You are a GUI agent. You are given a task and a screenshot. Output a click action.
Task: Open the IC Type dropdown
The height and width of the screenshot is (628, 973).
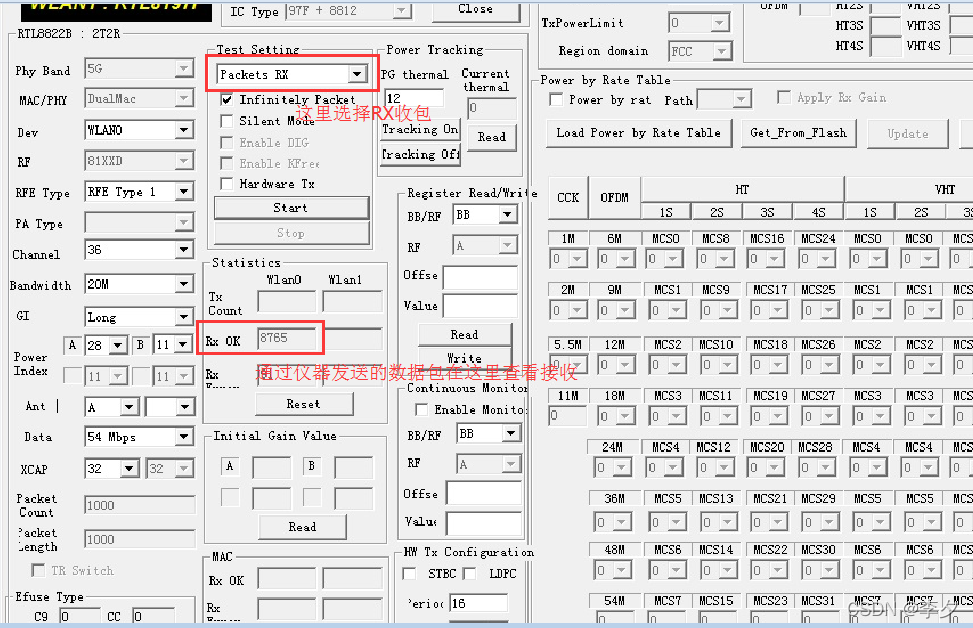point(401,11)
